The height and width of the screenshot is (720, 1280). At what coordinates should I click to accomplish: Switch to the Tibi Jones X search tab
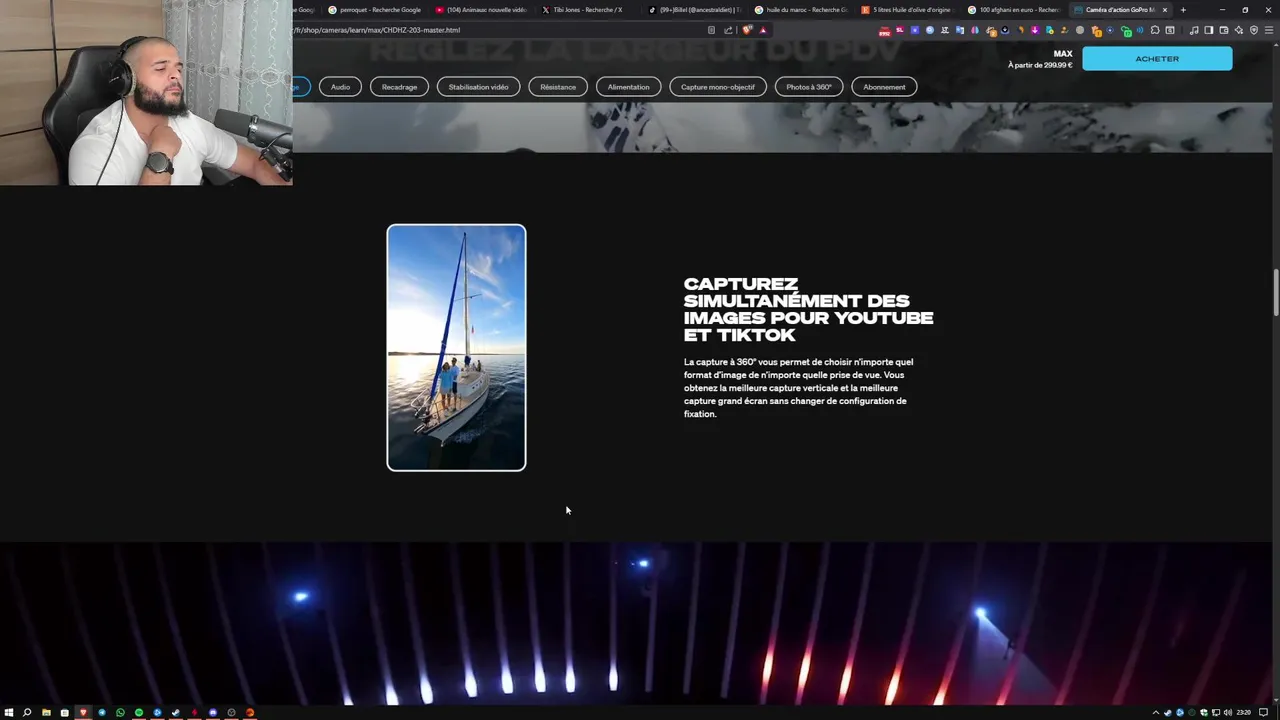[x=587, y=10]
